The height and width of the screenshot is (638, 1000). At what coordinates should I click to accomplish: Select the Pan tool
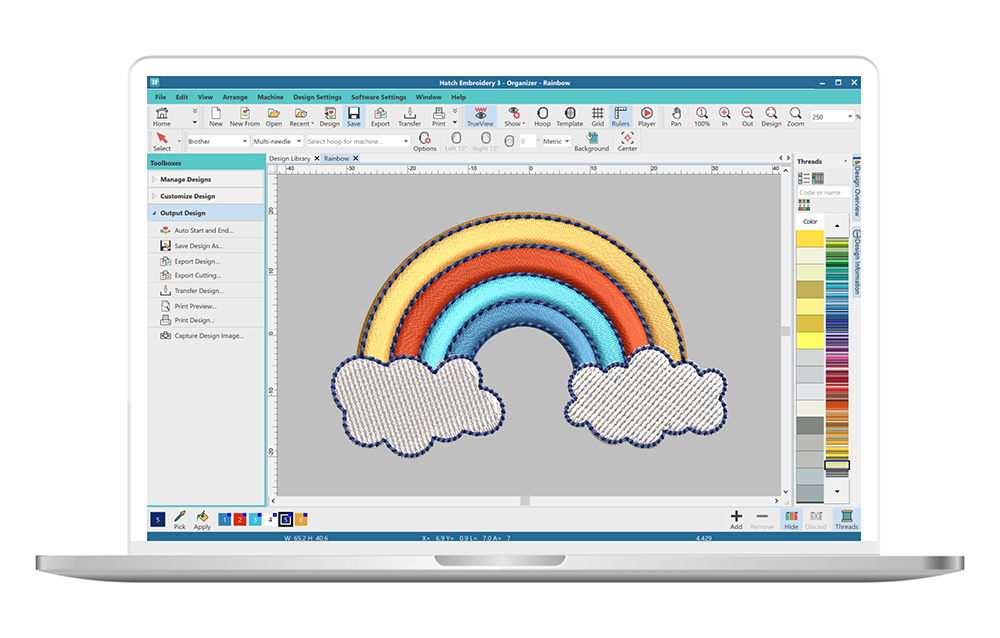point(676,116)
